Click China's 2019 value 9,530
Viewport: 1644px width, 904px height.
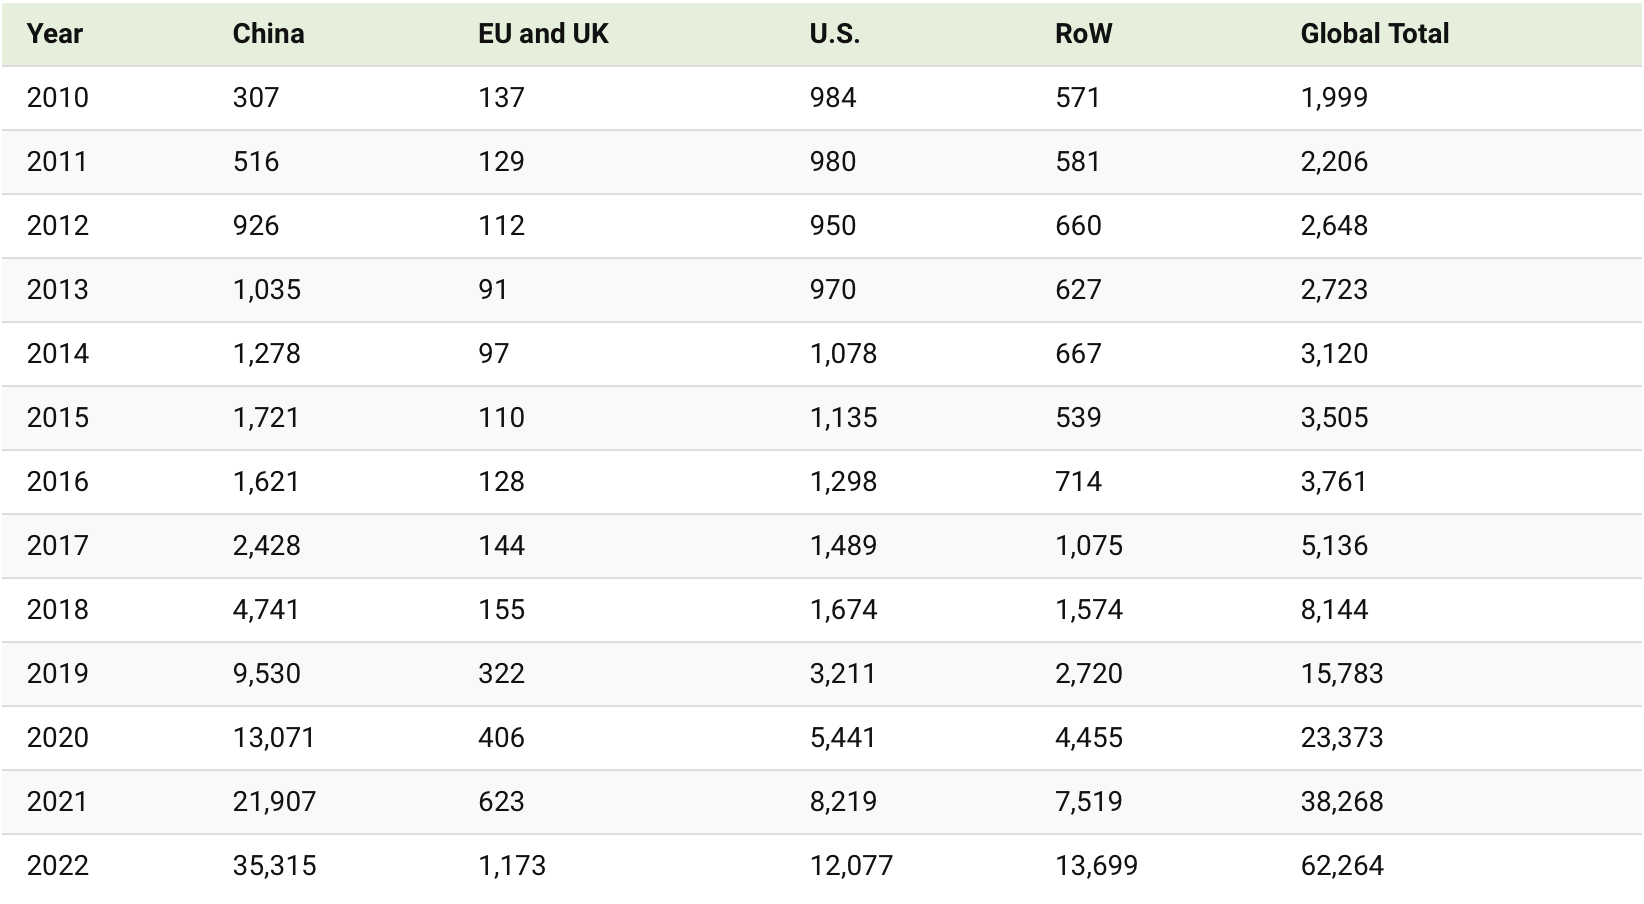(x=267, y=674)
